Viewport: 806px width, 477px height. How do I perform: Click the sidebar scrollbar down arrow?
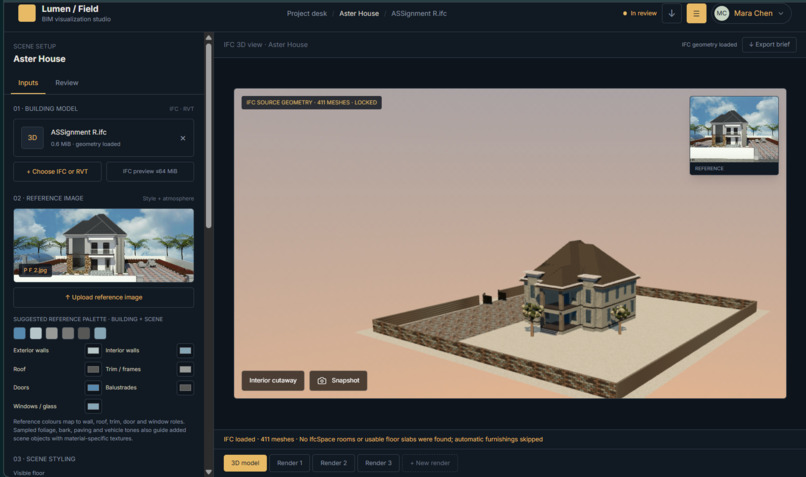coord(208,471)
